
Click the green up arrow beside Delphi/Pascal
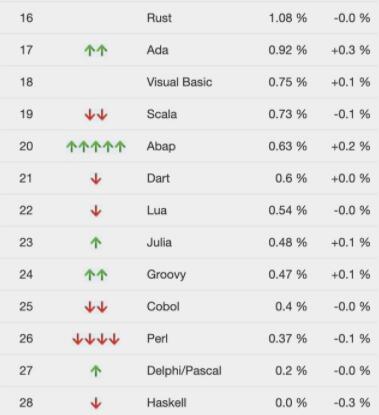(x=96, y=371)
